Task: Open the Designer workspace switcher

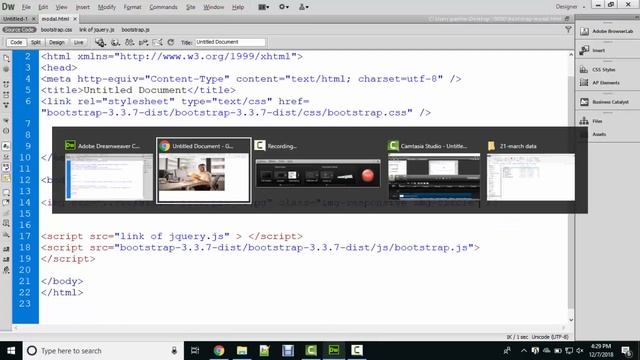Action: point(570,7)
